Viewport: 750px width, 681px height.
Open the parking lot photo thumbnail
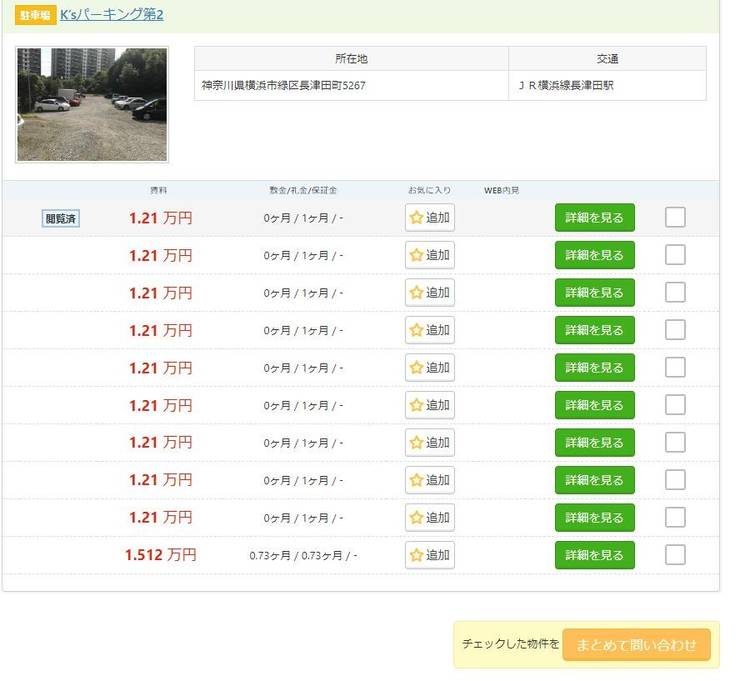click(92, 105)
